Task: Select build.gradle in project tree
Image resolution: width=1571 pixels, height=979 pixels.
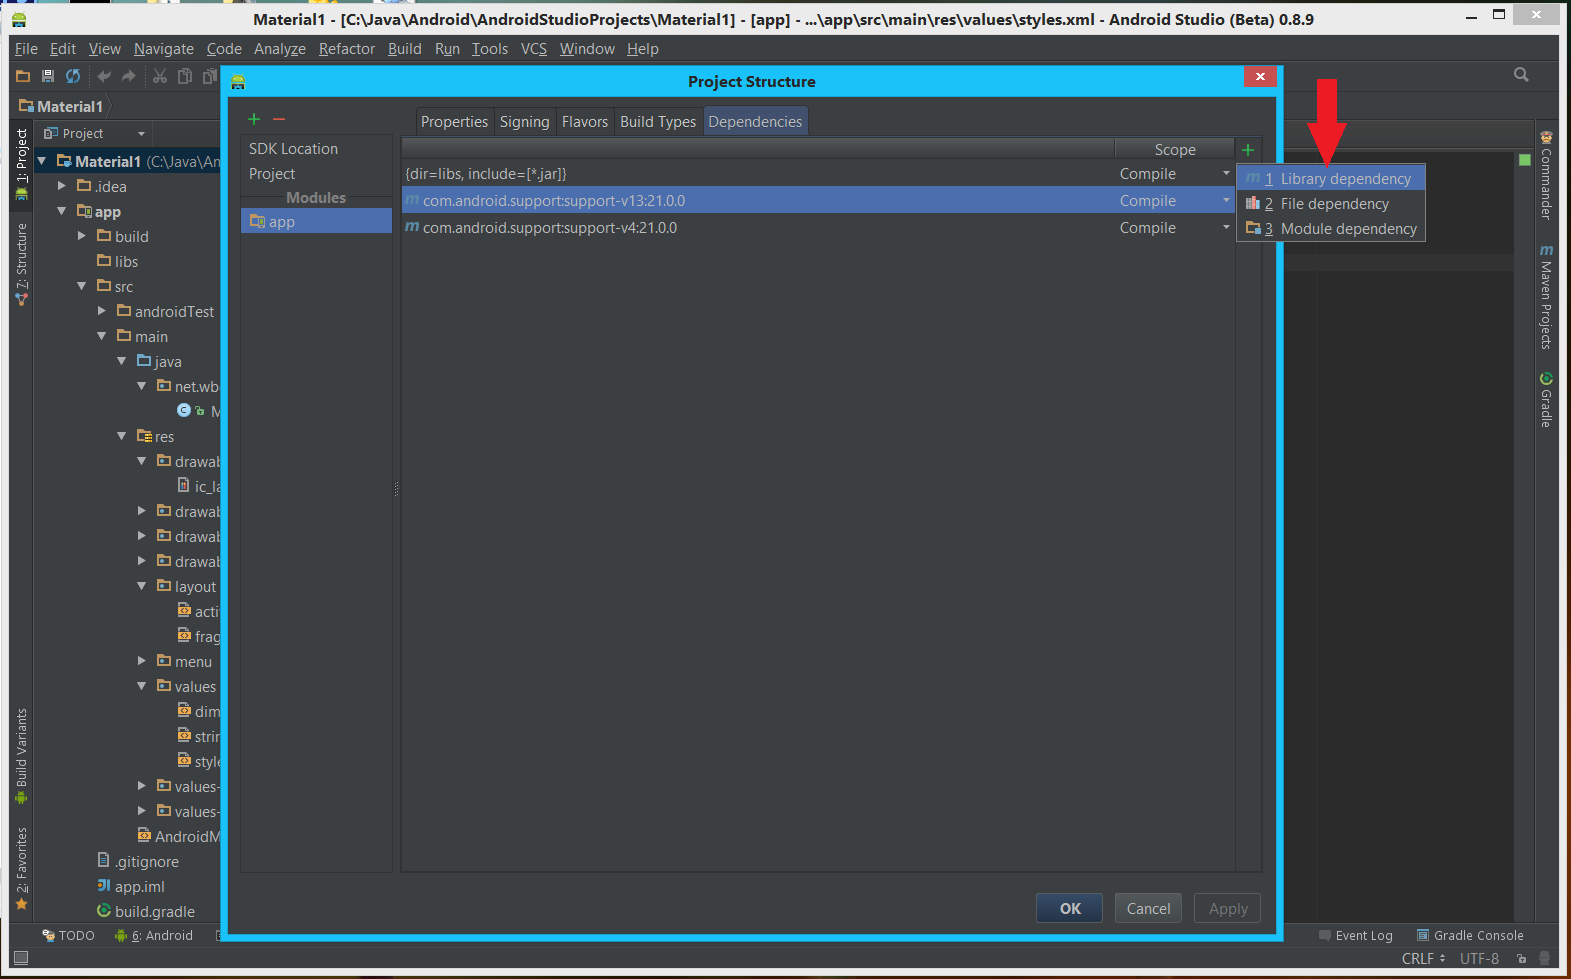Action: pyautogui.click(x=145, y=911)
